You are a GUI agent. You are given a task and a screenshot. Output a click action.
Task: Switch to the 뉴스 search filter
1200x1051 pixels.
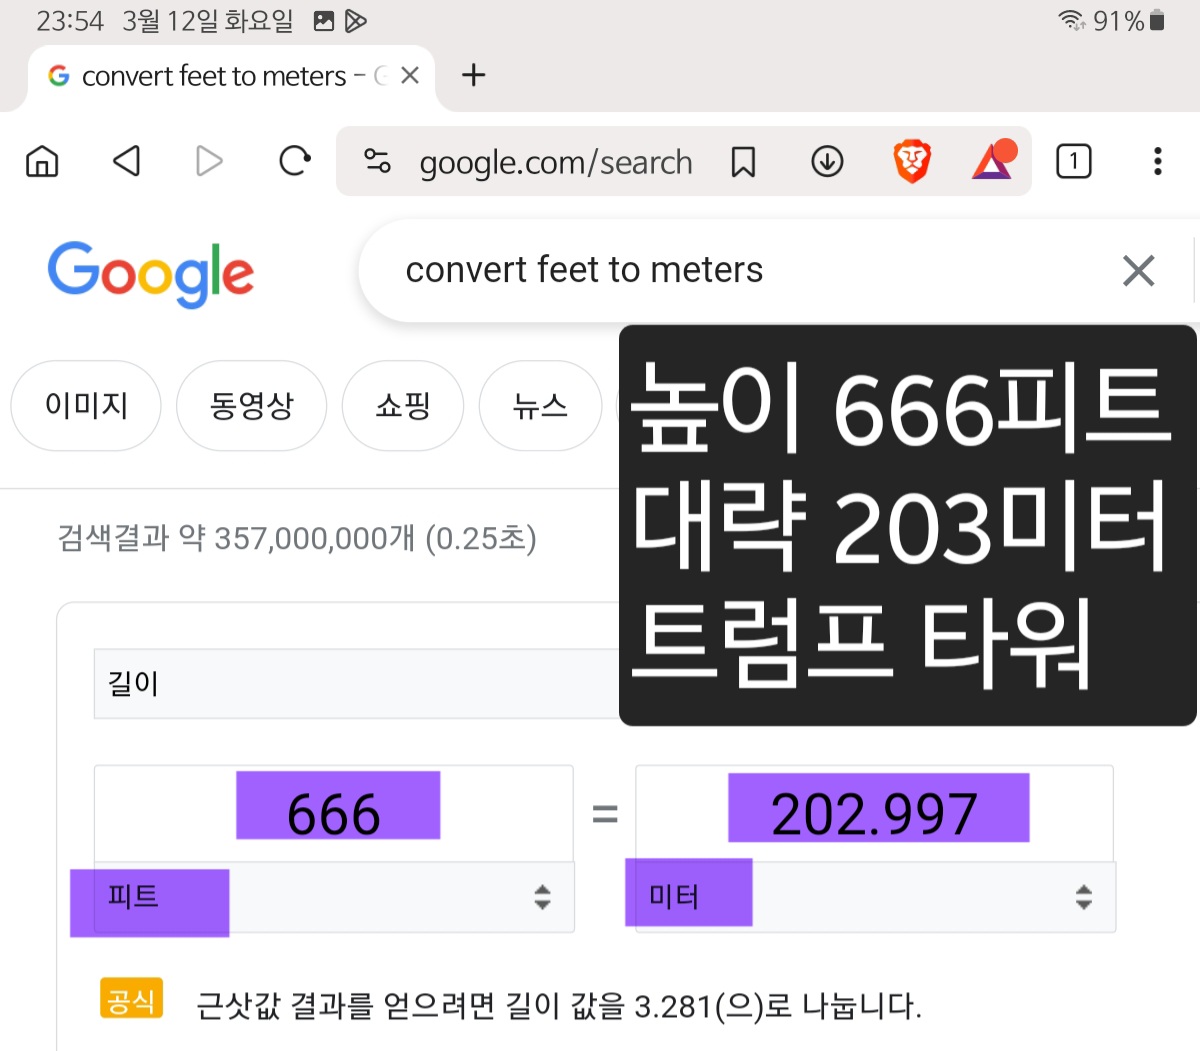[540, 405]
